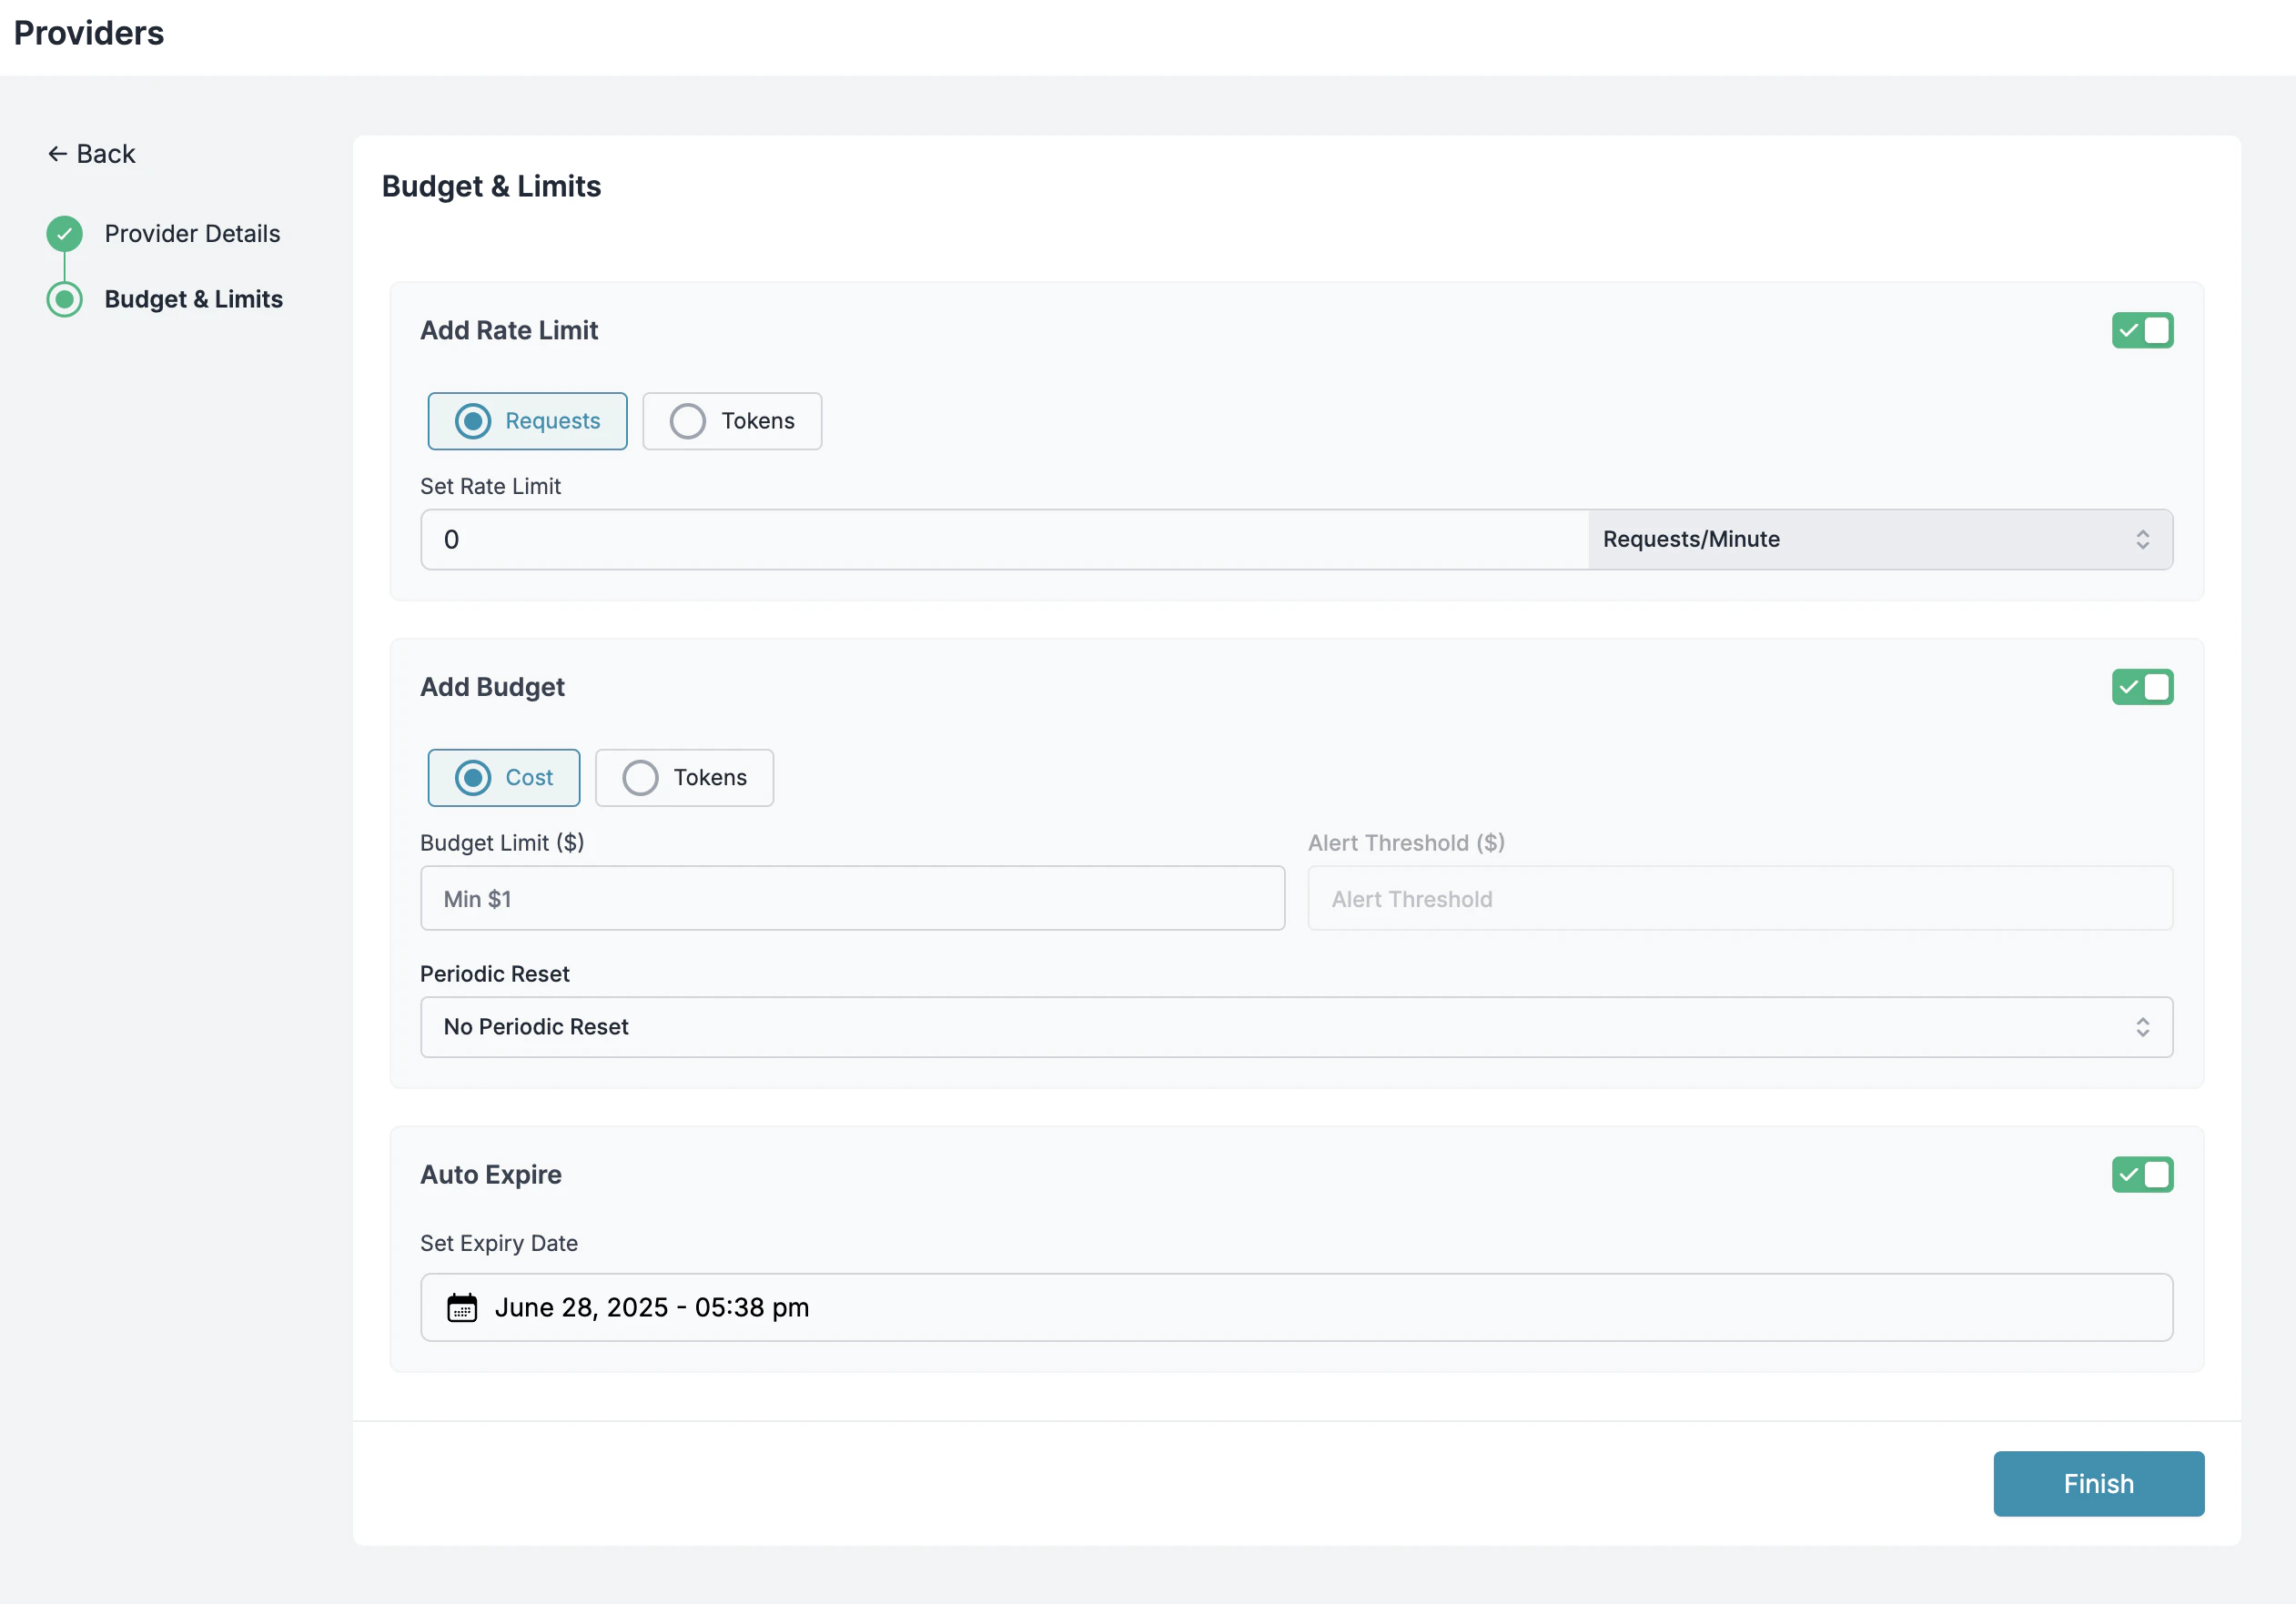Click the Budget & Limits step indicator circle
Screen dimensions: 2296x1604
(63, 299)
